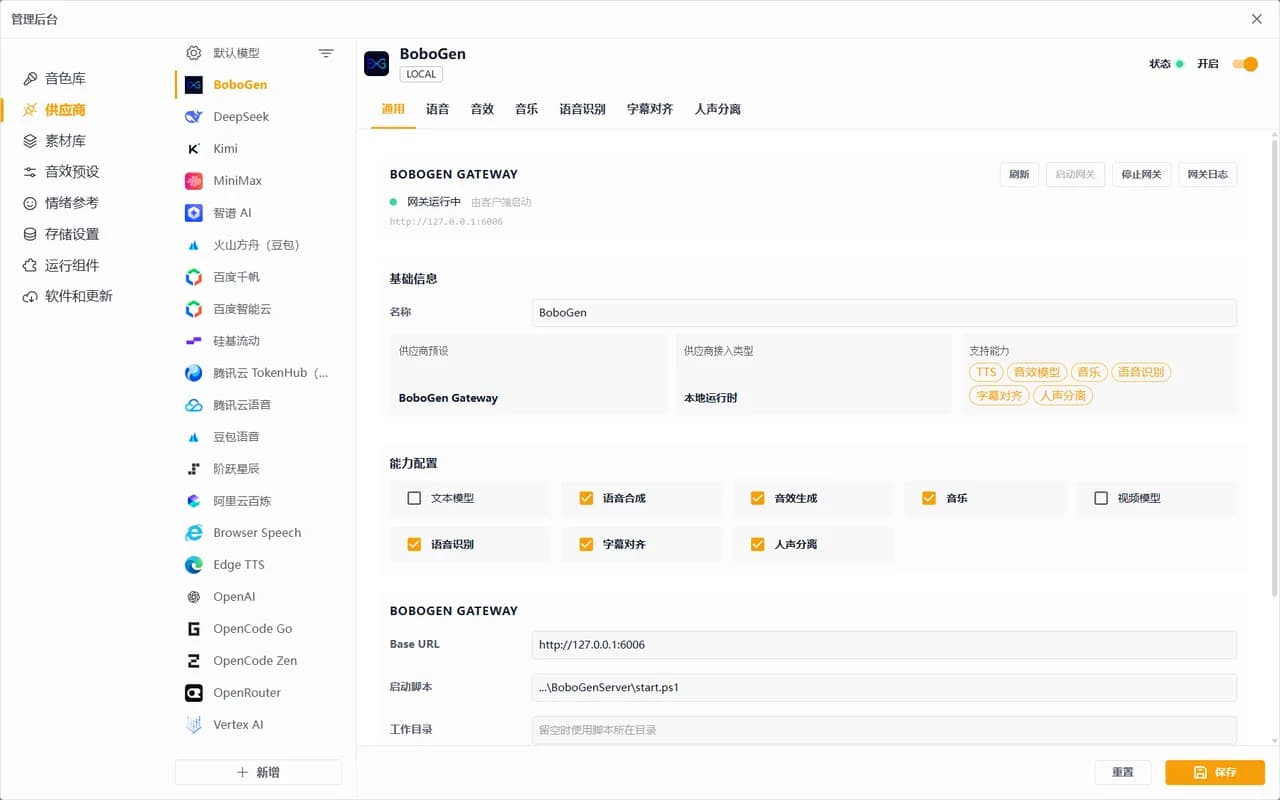Select the 阿里云百炼 provider logo
Screen dimensions: 1280x800
coord(194,501)
